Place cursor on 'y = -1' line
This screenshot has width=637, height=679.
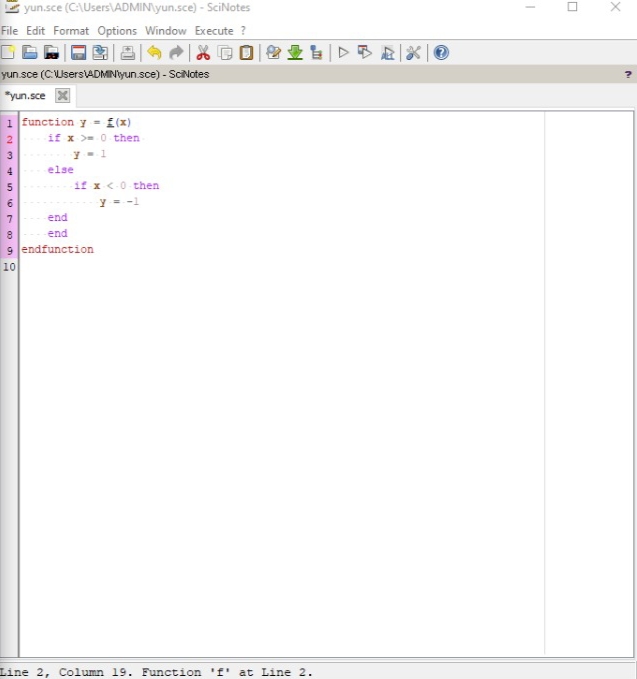pyautogui.click(x=119, y=201)
